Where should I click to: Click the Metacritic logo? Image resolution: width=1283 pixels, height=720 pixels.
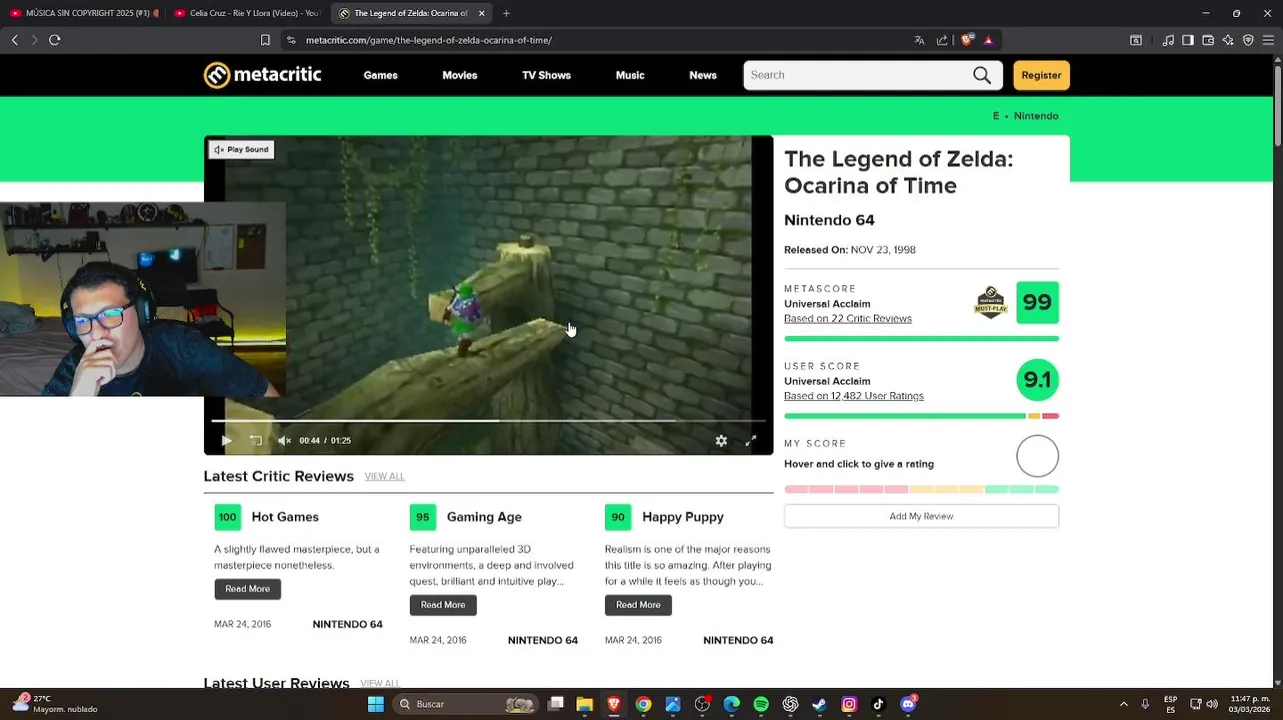click(x=262, y=75)
